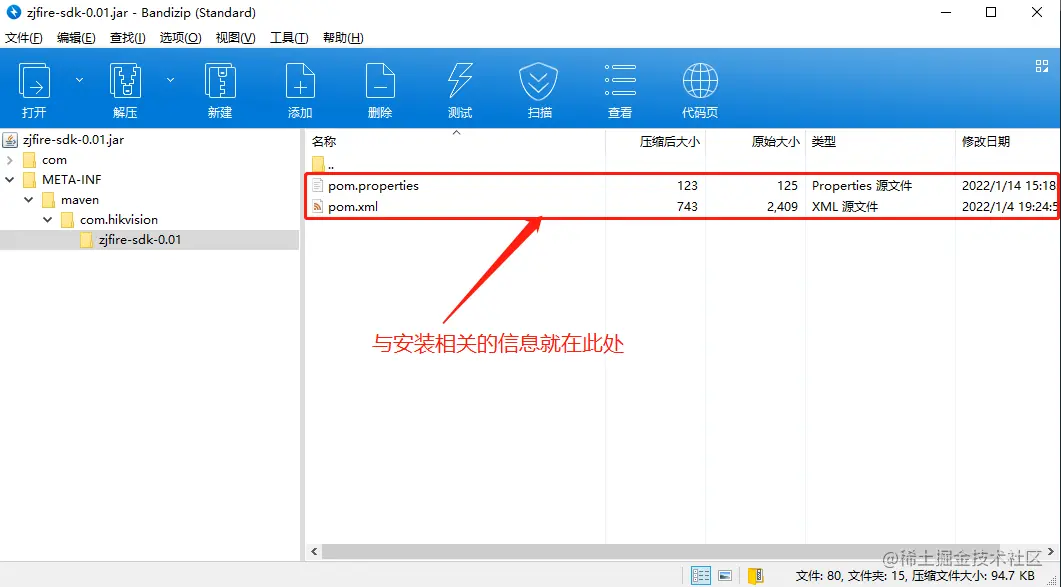Image resolution: width=1061 pixels, height=587 pixels.
Task: Click the 125 original size value
Action: [x=788, y=186]
